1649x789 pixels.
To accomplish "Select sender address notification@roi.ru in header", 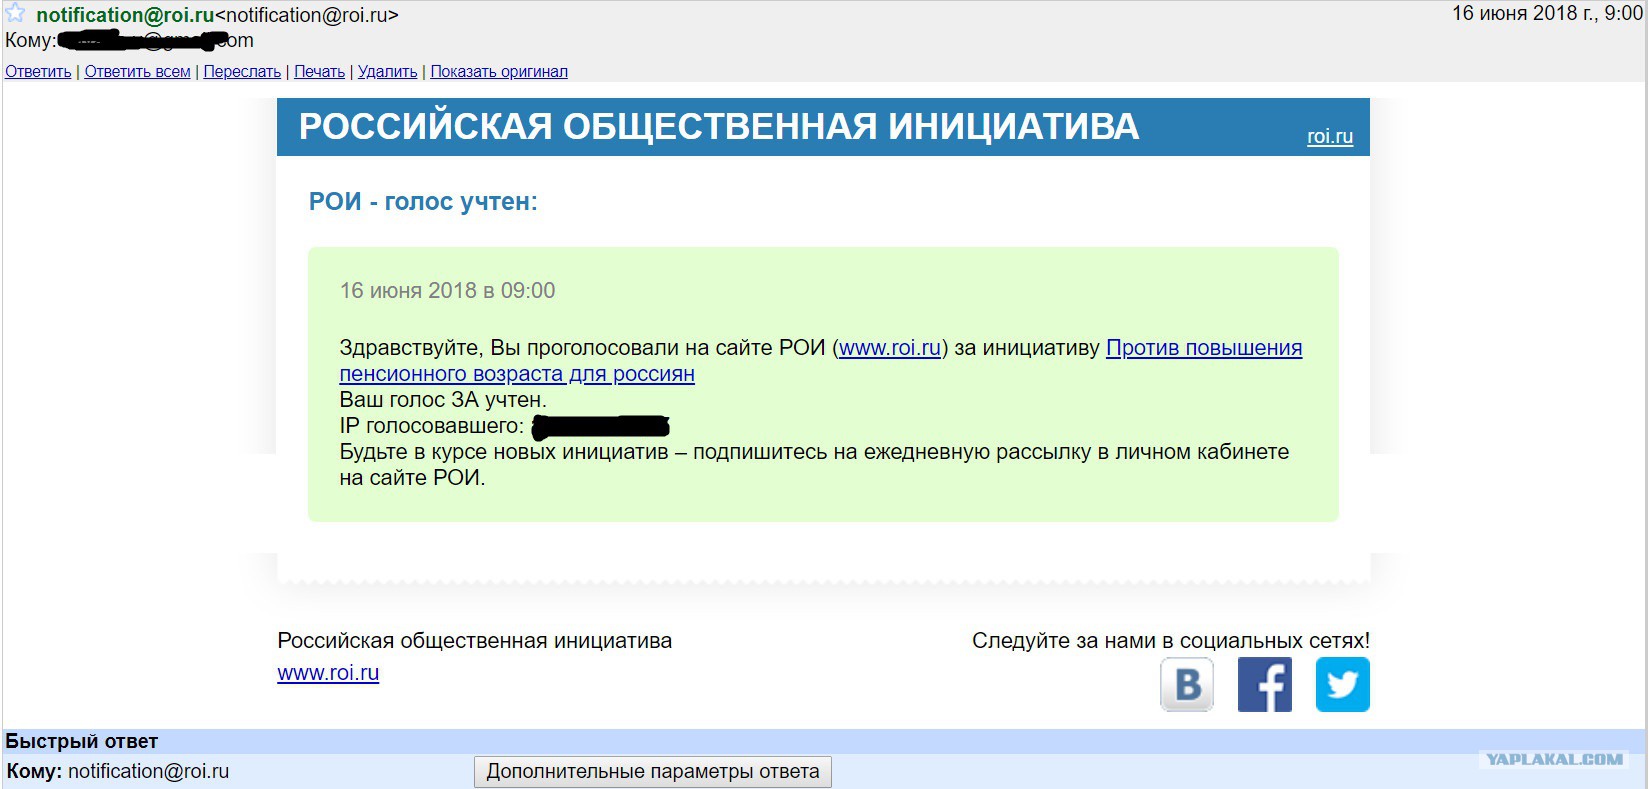I will coord(125,15).
